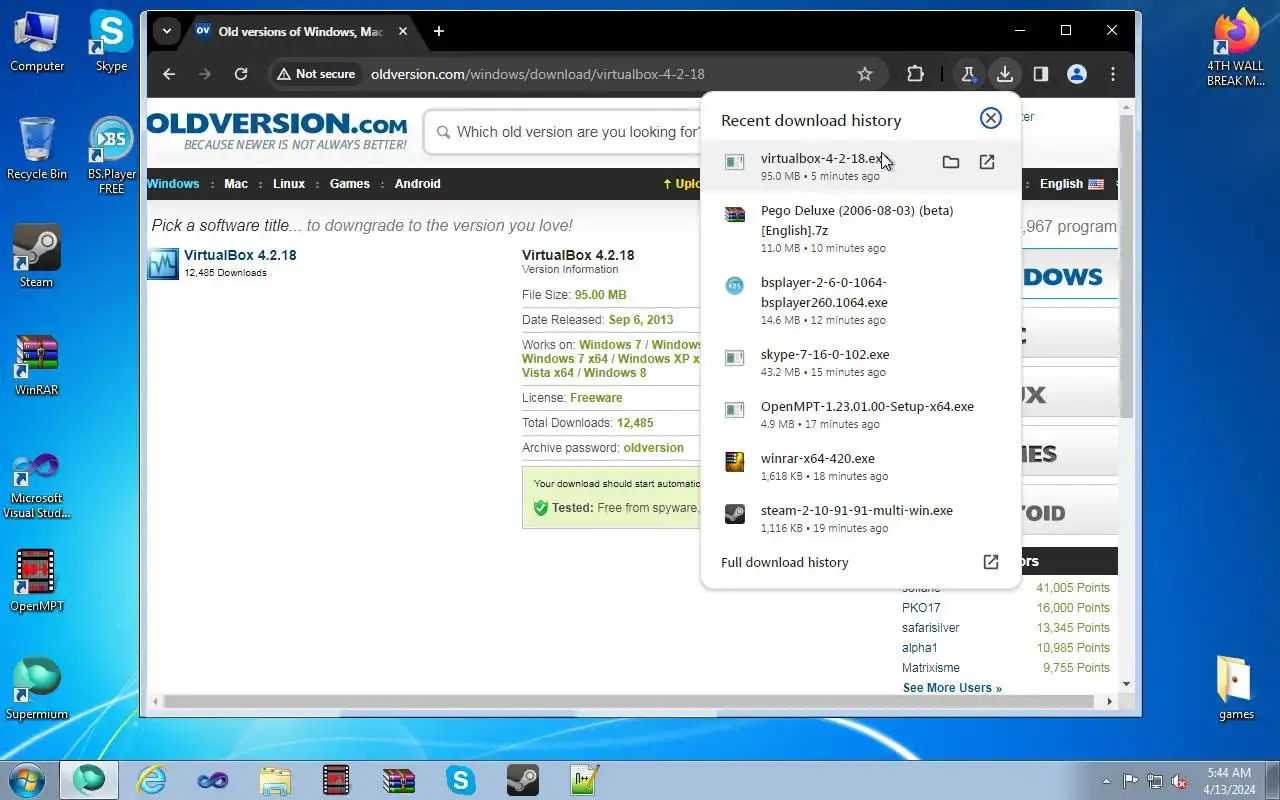Open user PKO17 profile link
The height and width of the screenshot is (800, 1280).
pos(921,608)
